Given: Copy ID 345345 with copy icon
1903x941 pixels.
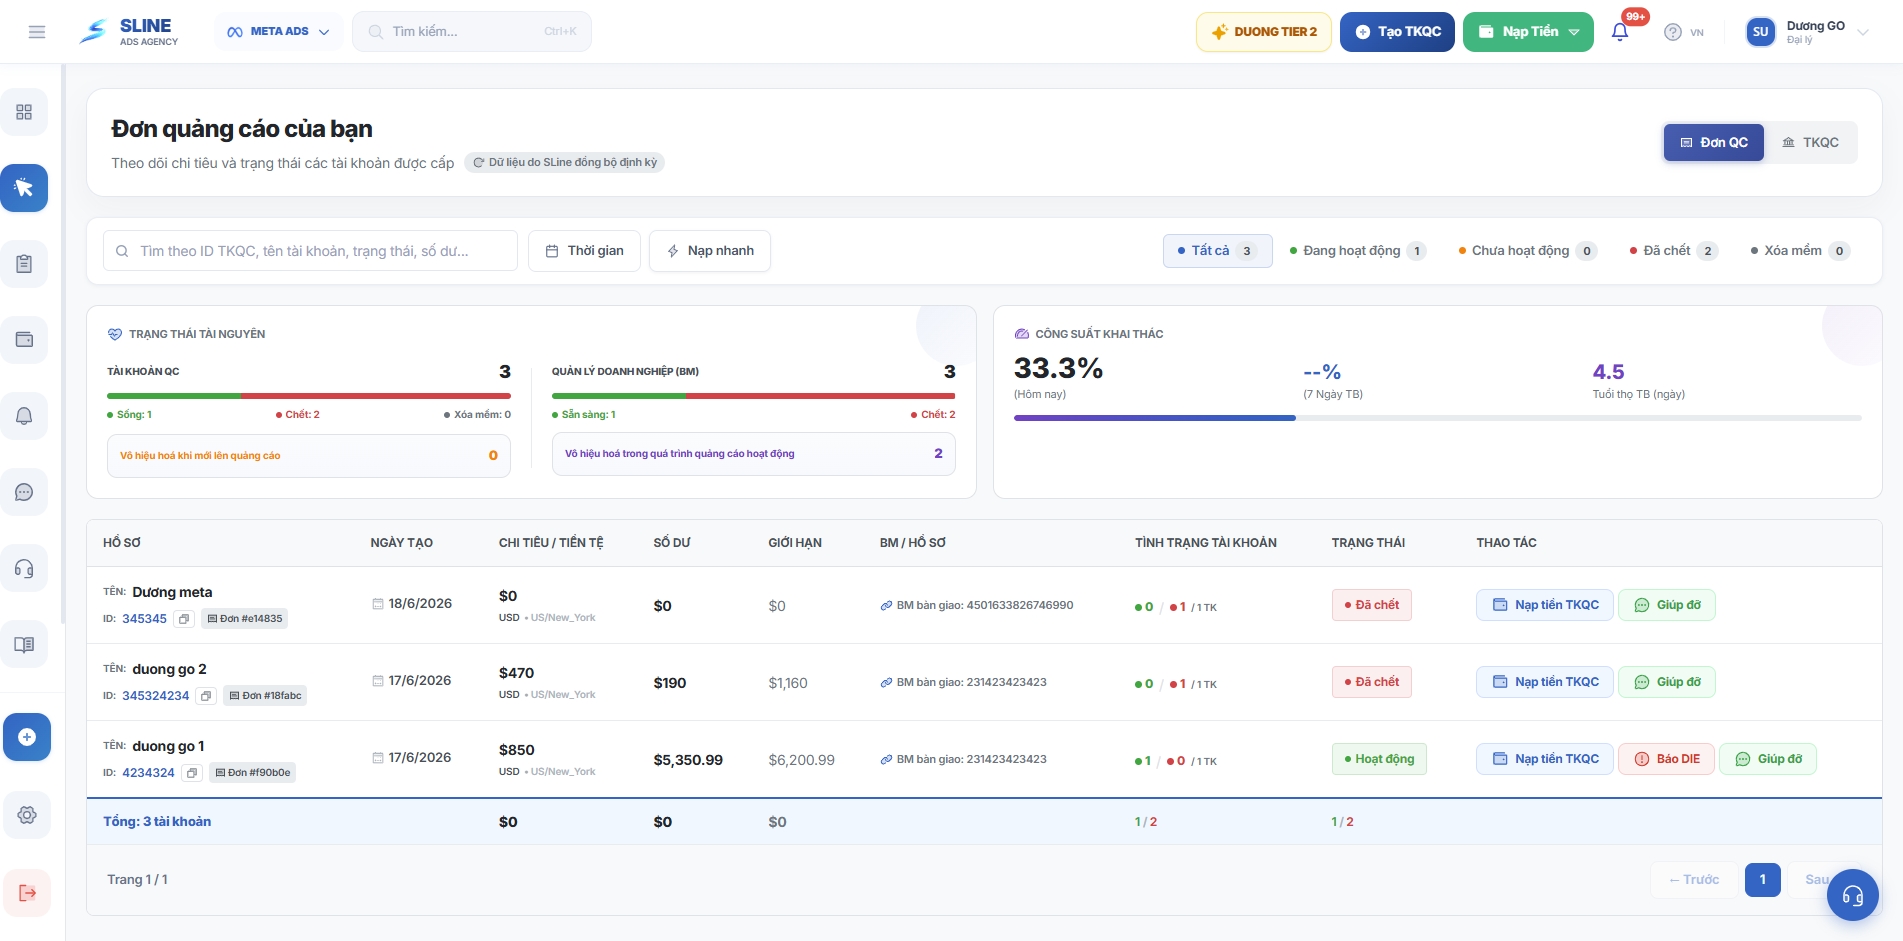Looking at the screenshot, I should pos(184,619).
